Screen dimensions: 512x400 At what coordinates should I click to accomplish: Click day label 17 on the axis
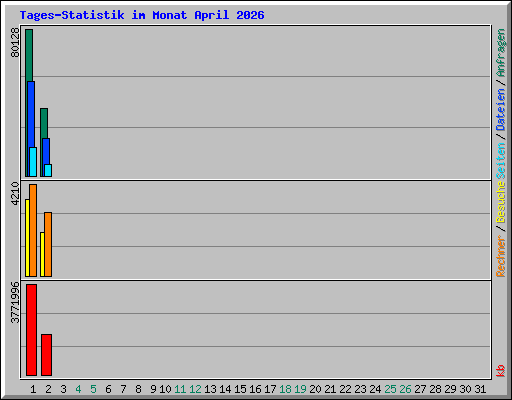pyautogui.click(x=270, y=389)
